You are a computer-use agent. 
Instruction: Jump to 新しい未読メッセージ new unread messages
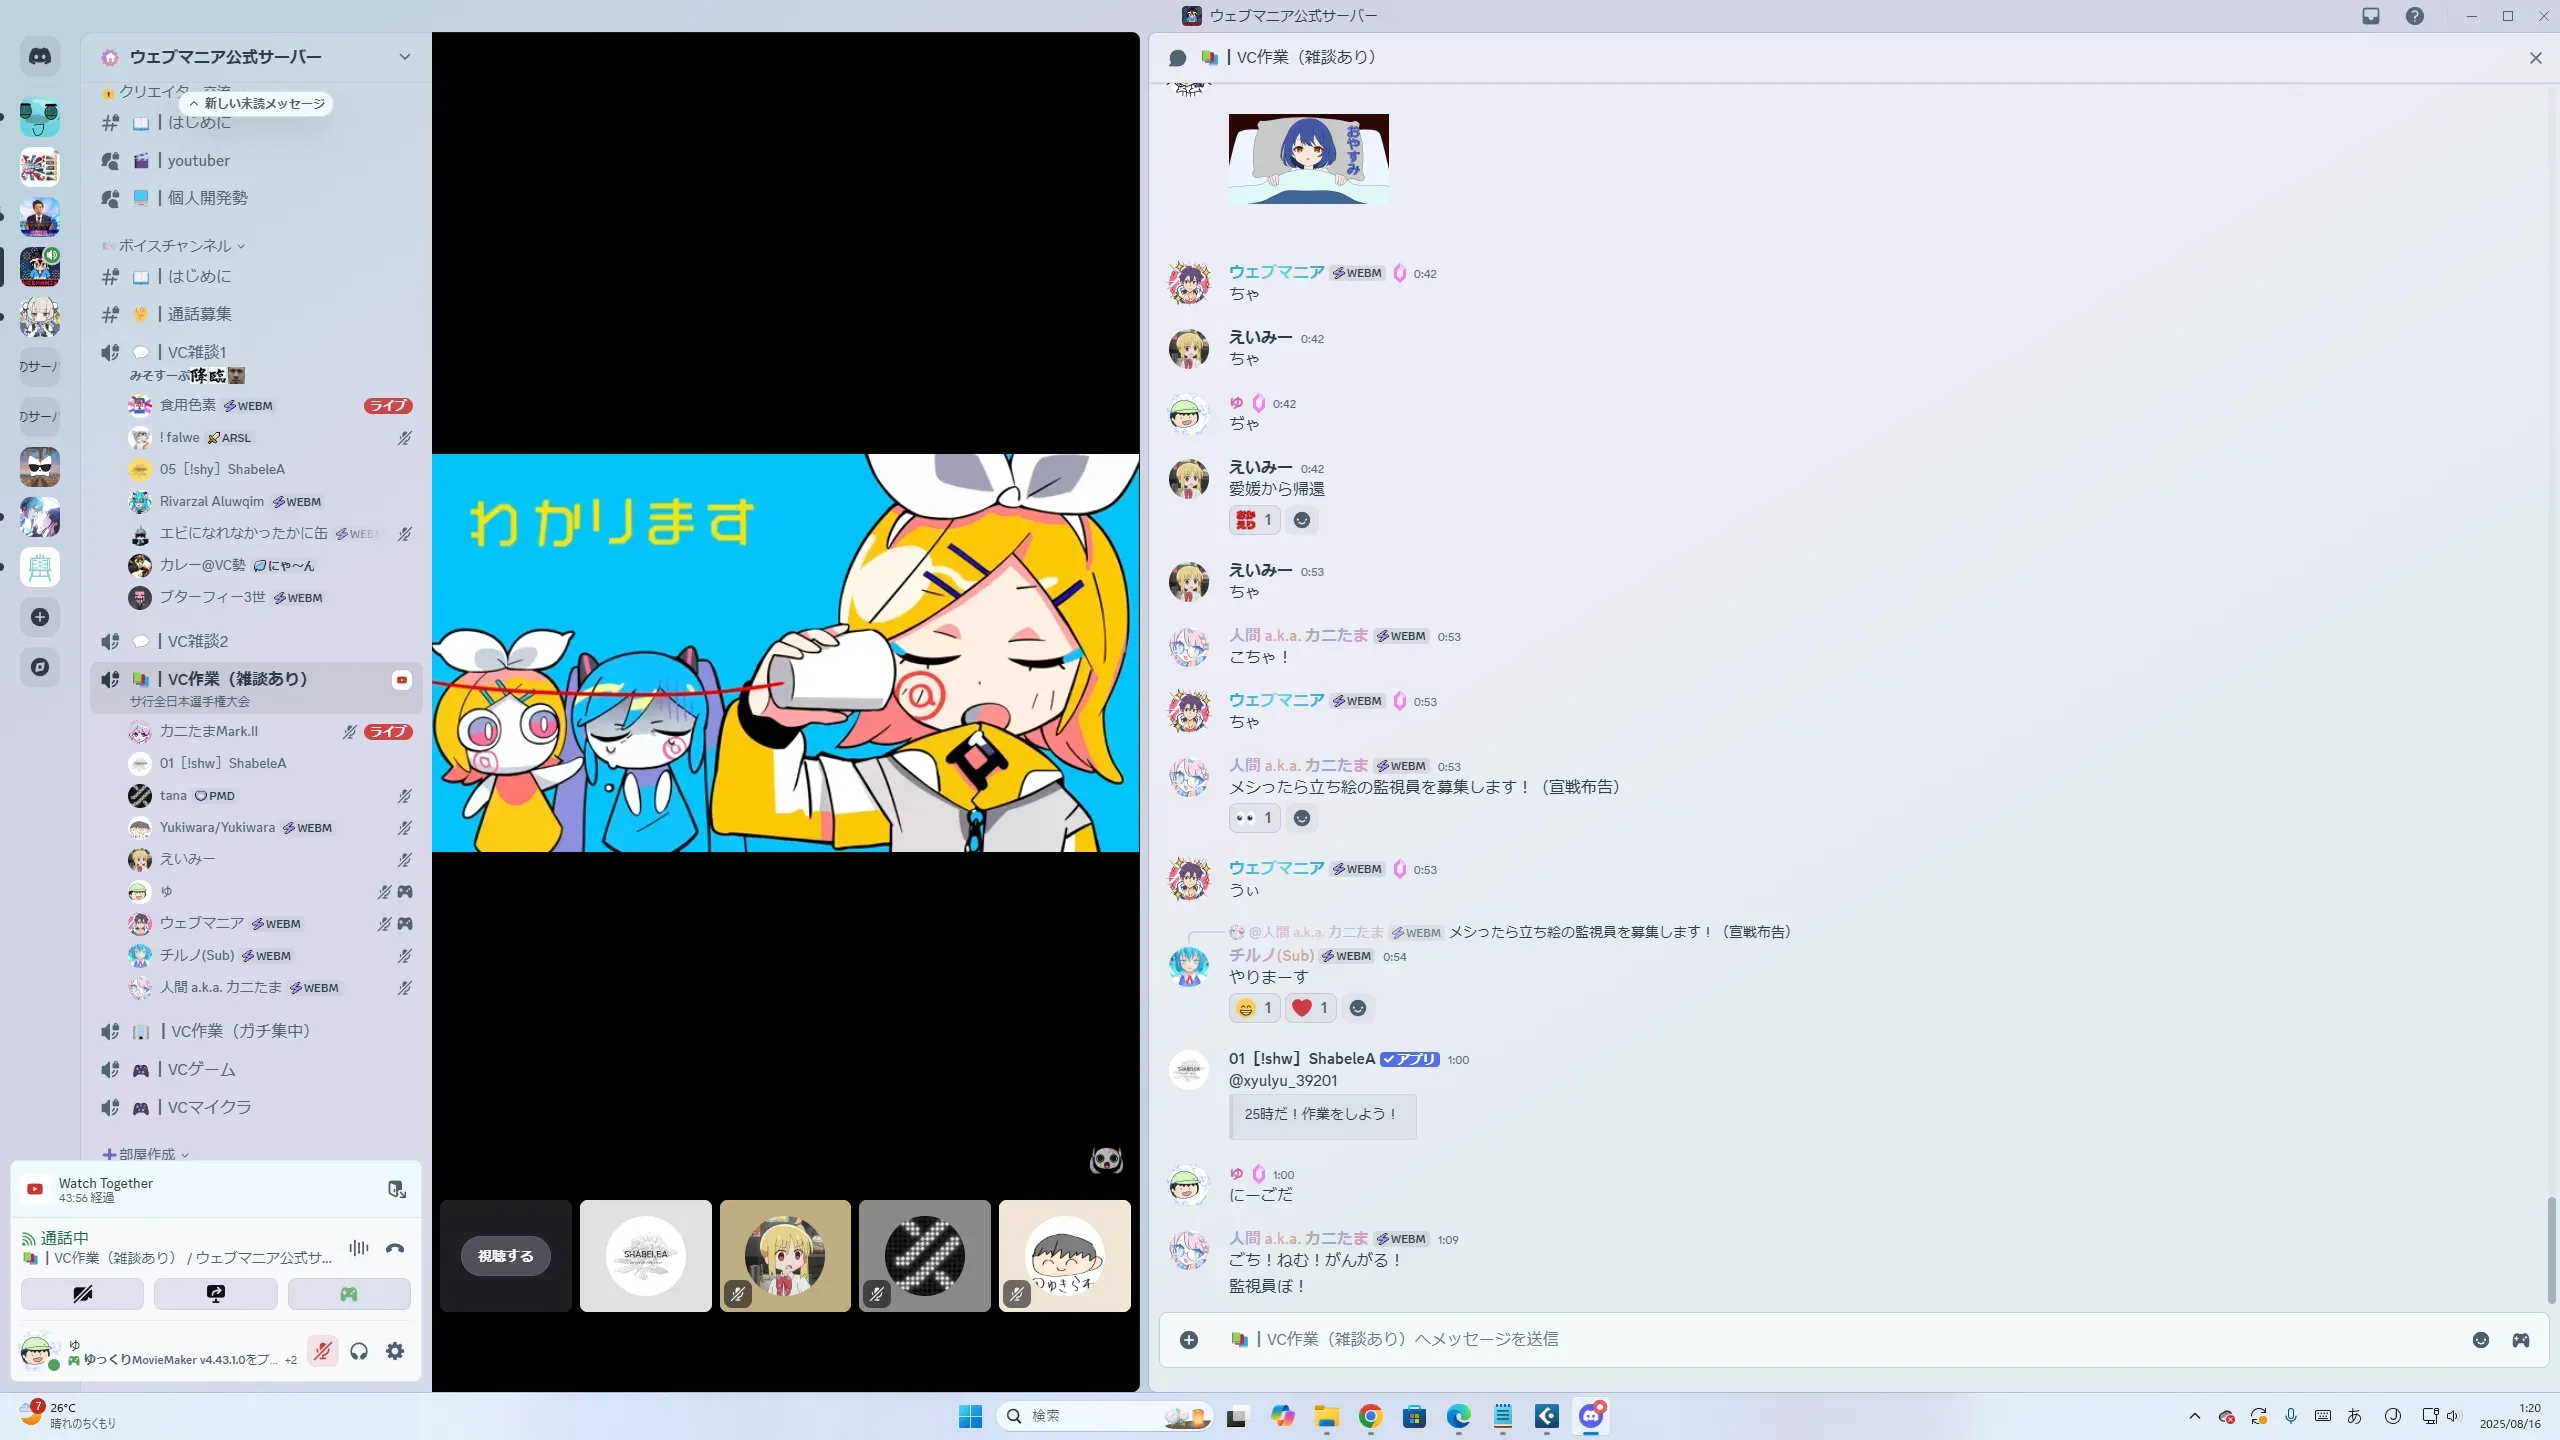257,104
